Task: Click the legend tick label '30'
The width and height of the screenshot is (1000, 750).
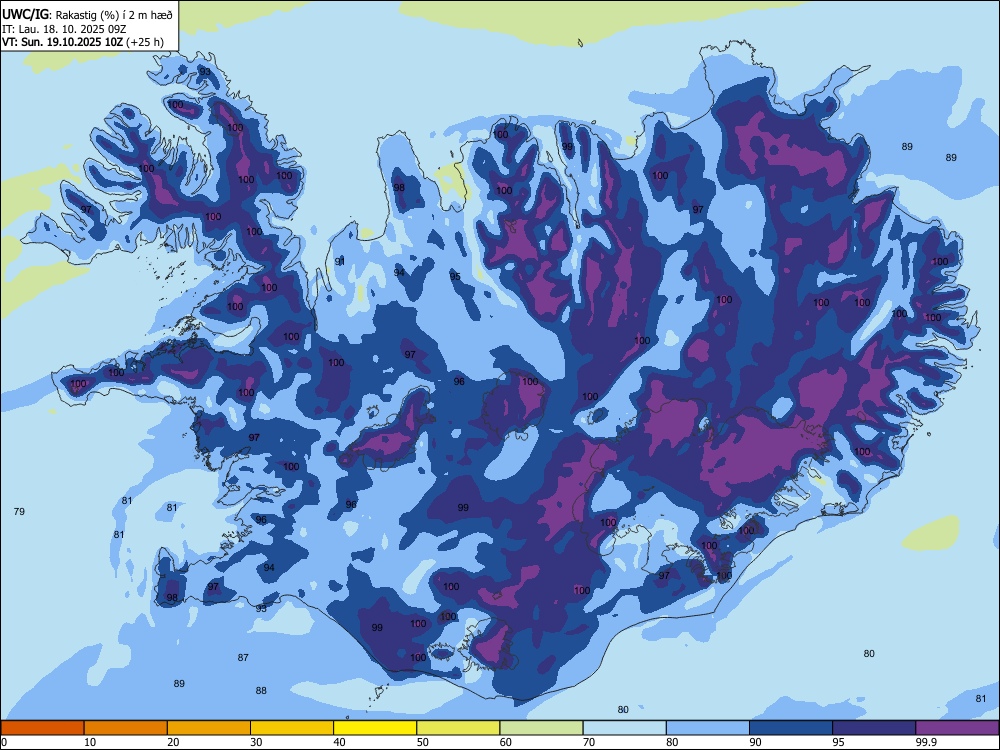Action: pyautogui.click(x=256, y=742)
